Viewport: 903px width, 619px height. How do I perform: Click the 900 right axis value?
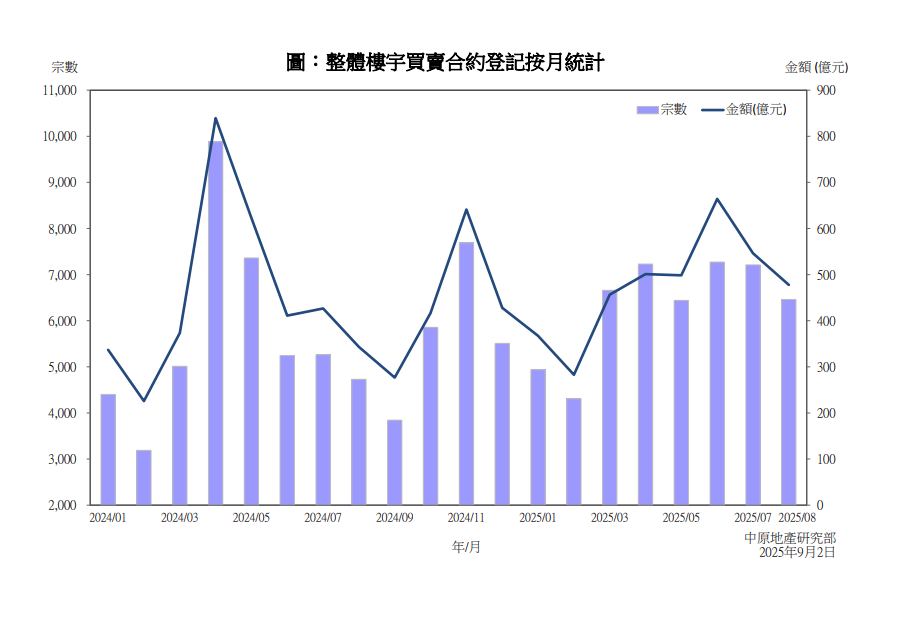tap(827, 90)
